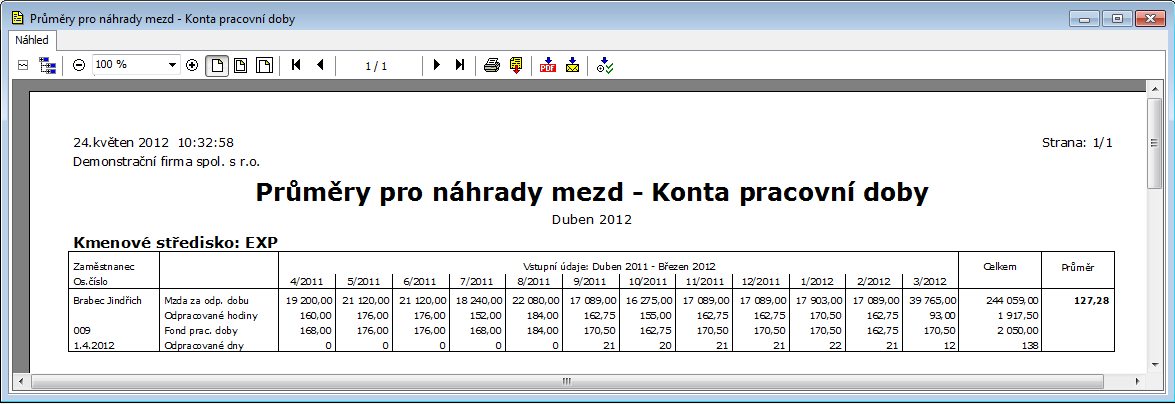The height and width of the screenshot is (404, 1175).
Task: Click the period label Duben 2012
Action: (591, 220)
